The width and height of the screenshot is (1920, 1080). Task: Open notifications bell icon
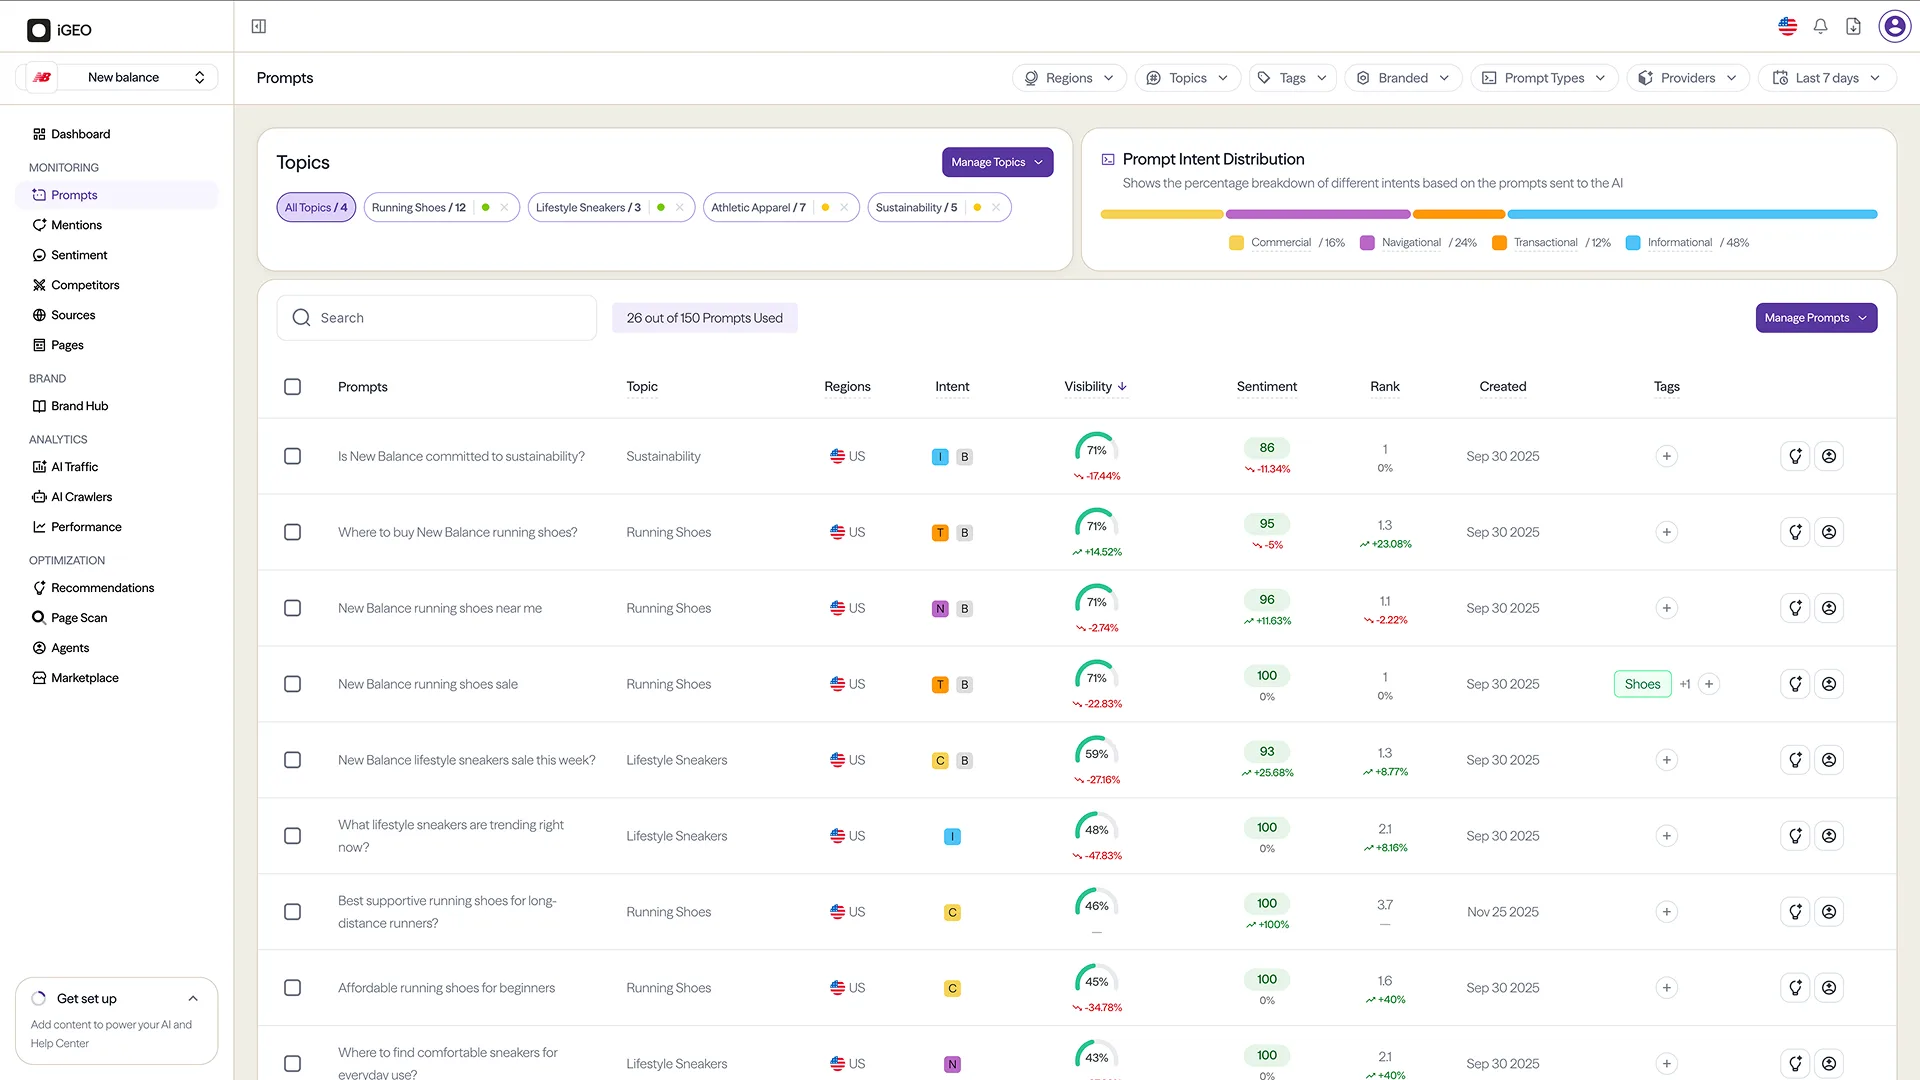(x=1821, y=27)
